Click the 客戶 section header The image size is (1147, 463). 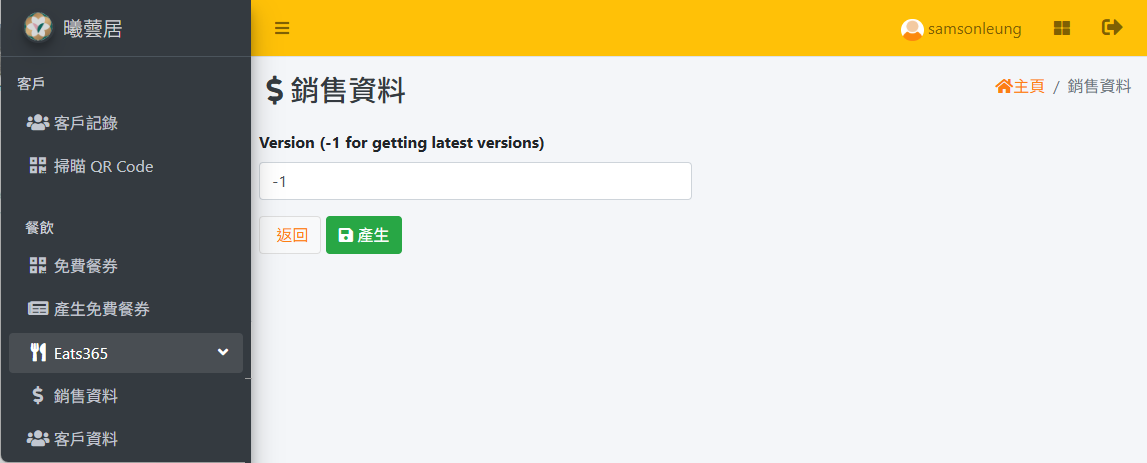(31, 83)
